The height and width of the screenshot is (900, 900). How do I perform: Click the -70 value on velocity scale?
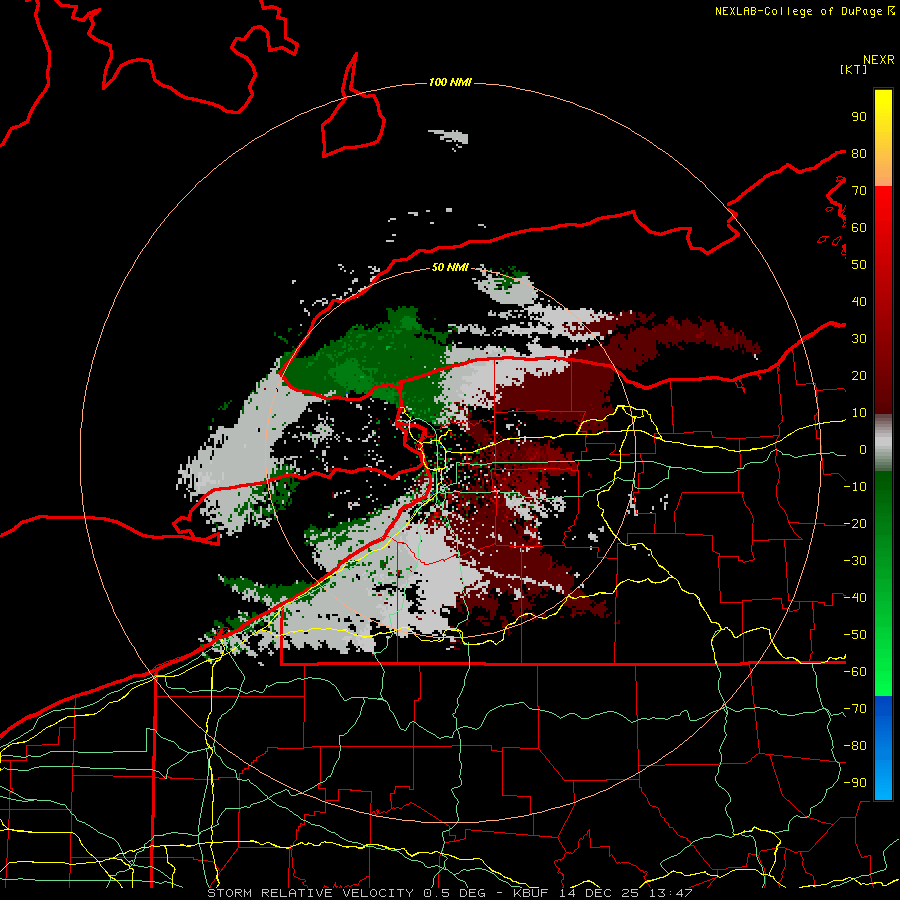(x=855, y=709)
